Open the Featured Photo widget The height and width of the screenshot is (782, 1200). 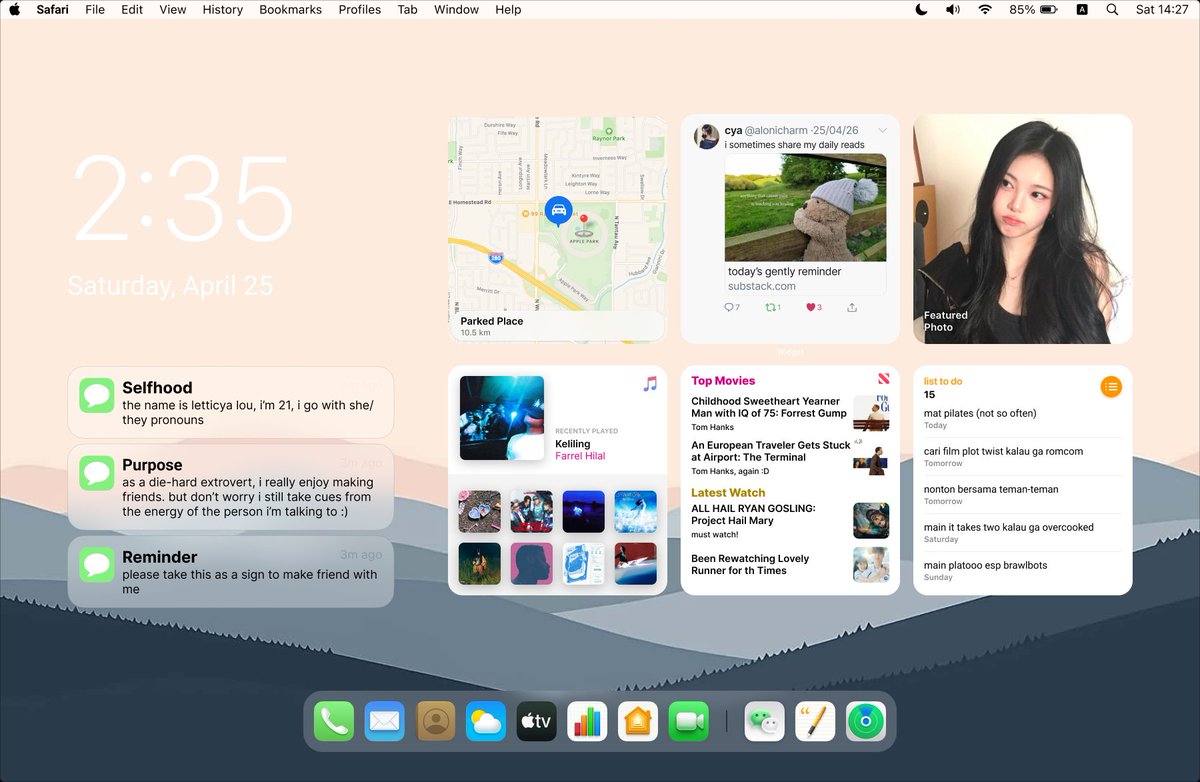click(1023, 229)
